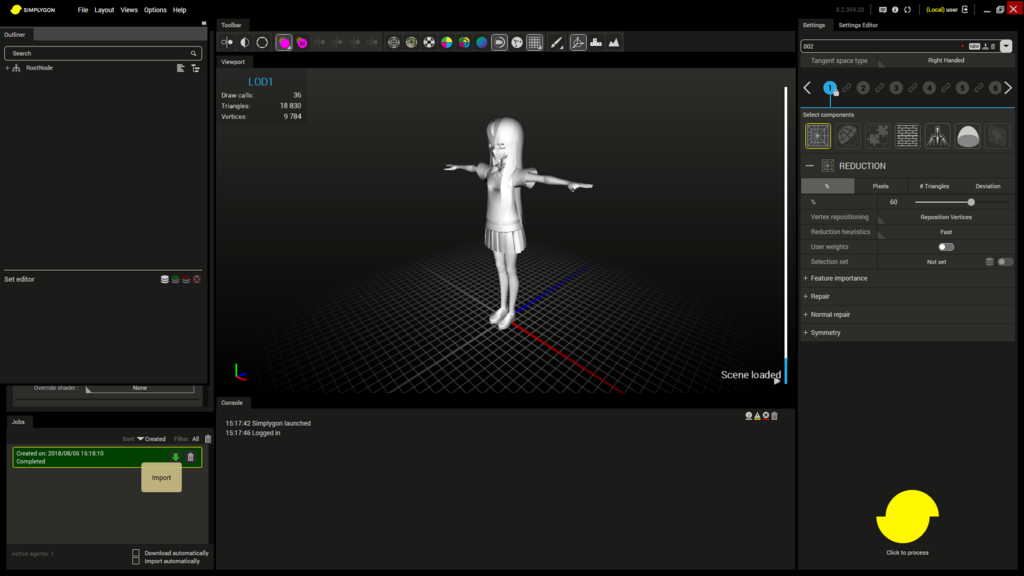This screenshot has height=576, width=1024.
Task: Select the Deviation reduction tab
Action: 987,186
